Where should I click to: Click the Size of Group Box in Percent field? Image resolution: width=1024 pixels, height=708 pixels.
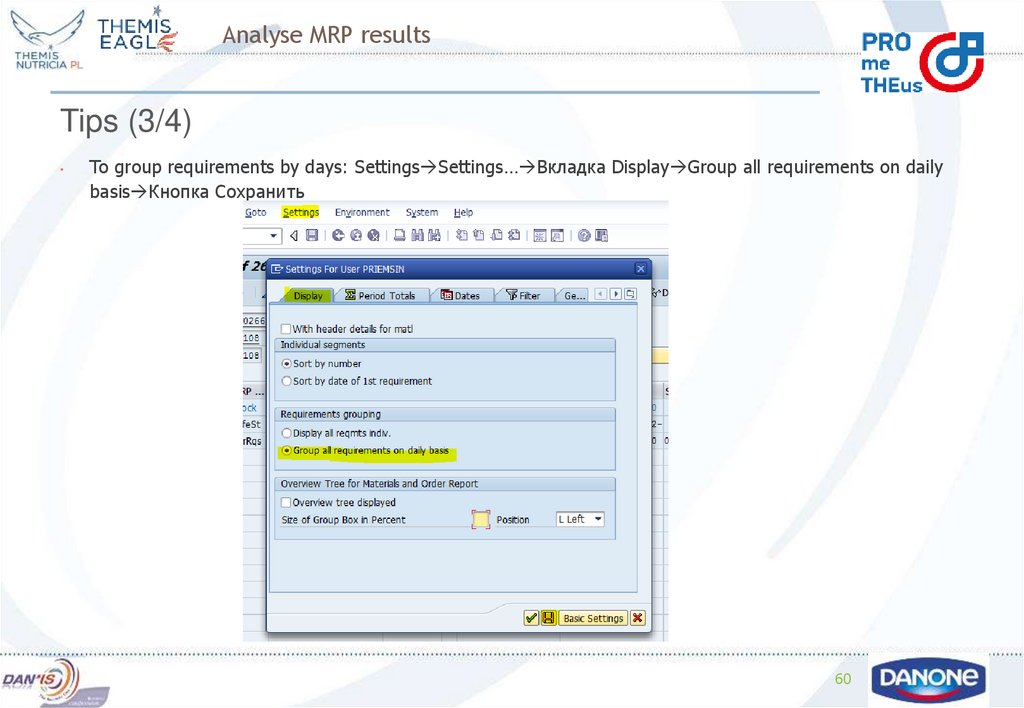(x=481, y=518)
